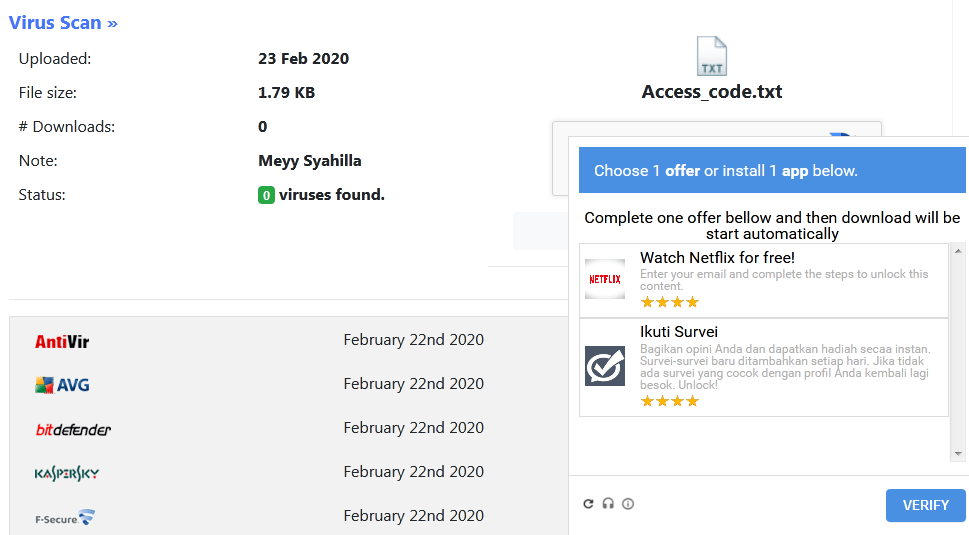Click the info icon beside headphones

(628, 504)
